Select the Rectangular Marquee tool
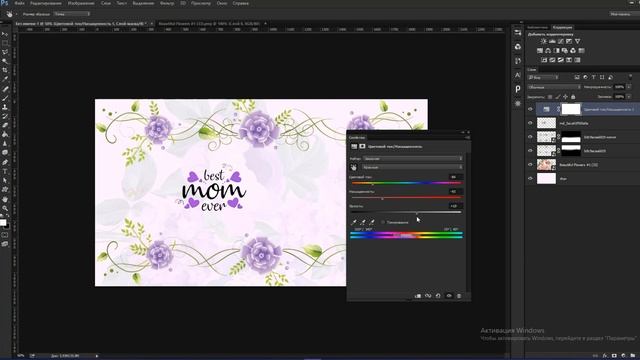The height and width of the screenshot is (360, 640). pos(5,43)
